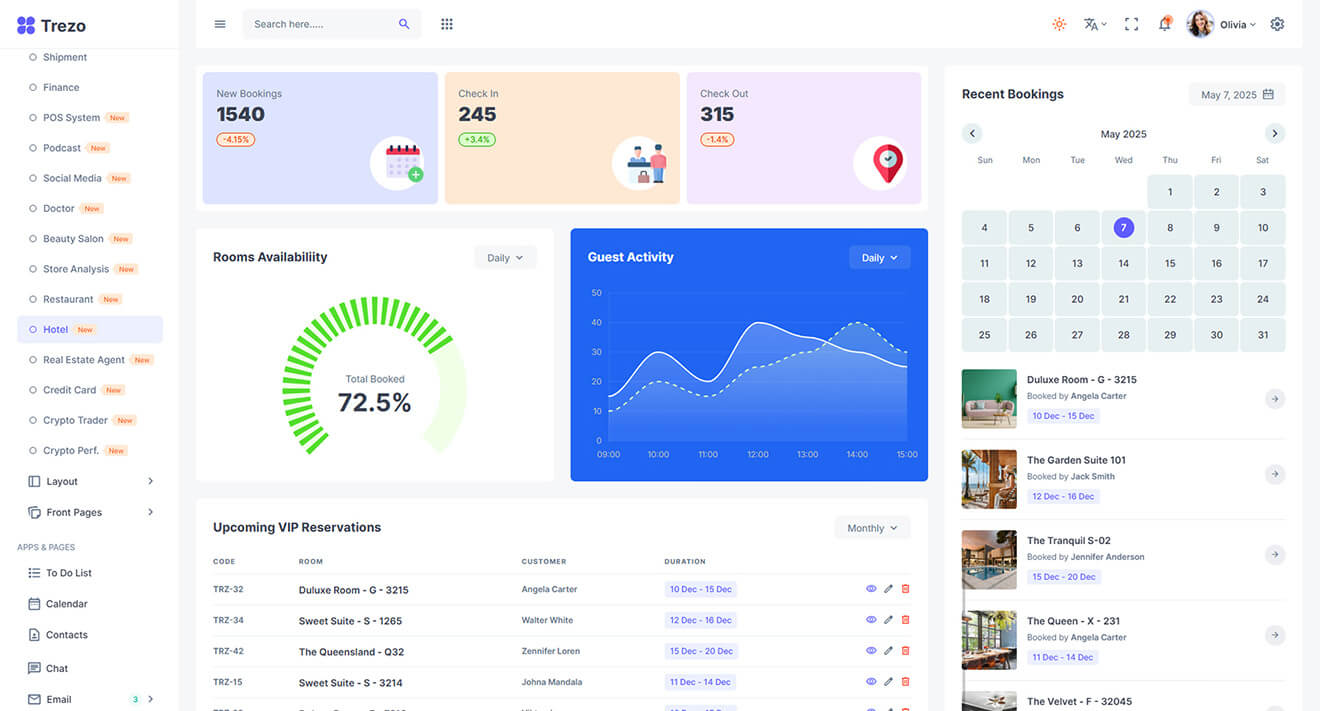The width and height of the screenshot is (1320, 711).
Task: Go to next month in calendar
Action: [x=1274, y=134]
